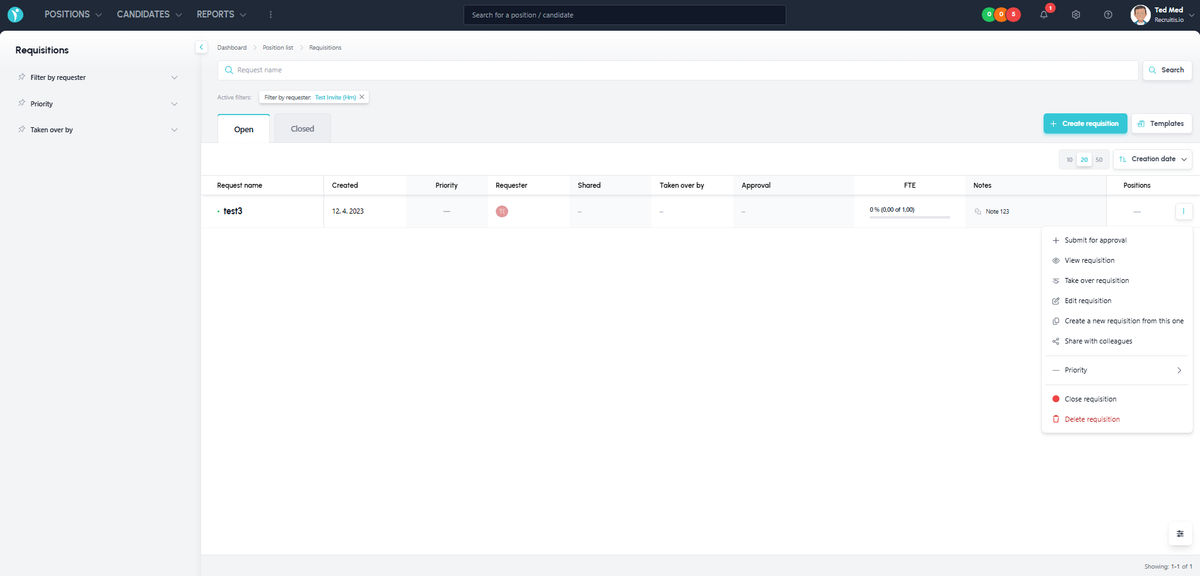Open the REPORTS dropdown menu

(x=221, y=15)
